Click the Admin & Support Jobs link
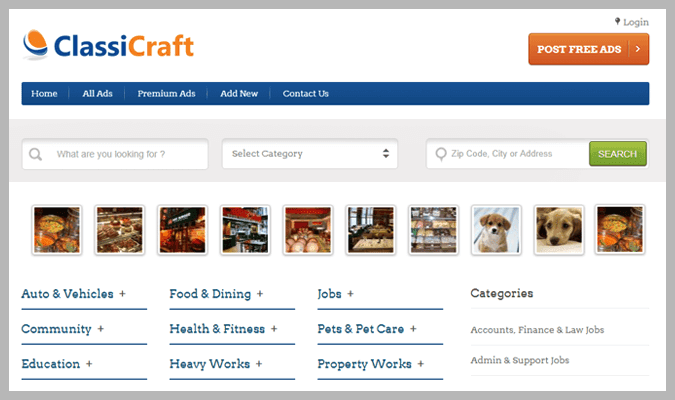 (x=519, y=360)
